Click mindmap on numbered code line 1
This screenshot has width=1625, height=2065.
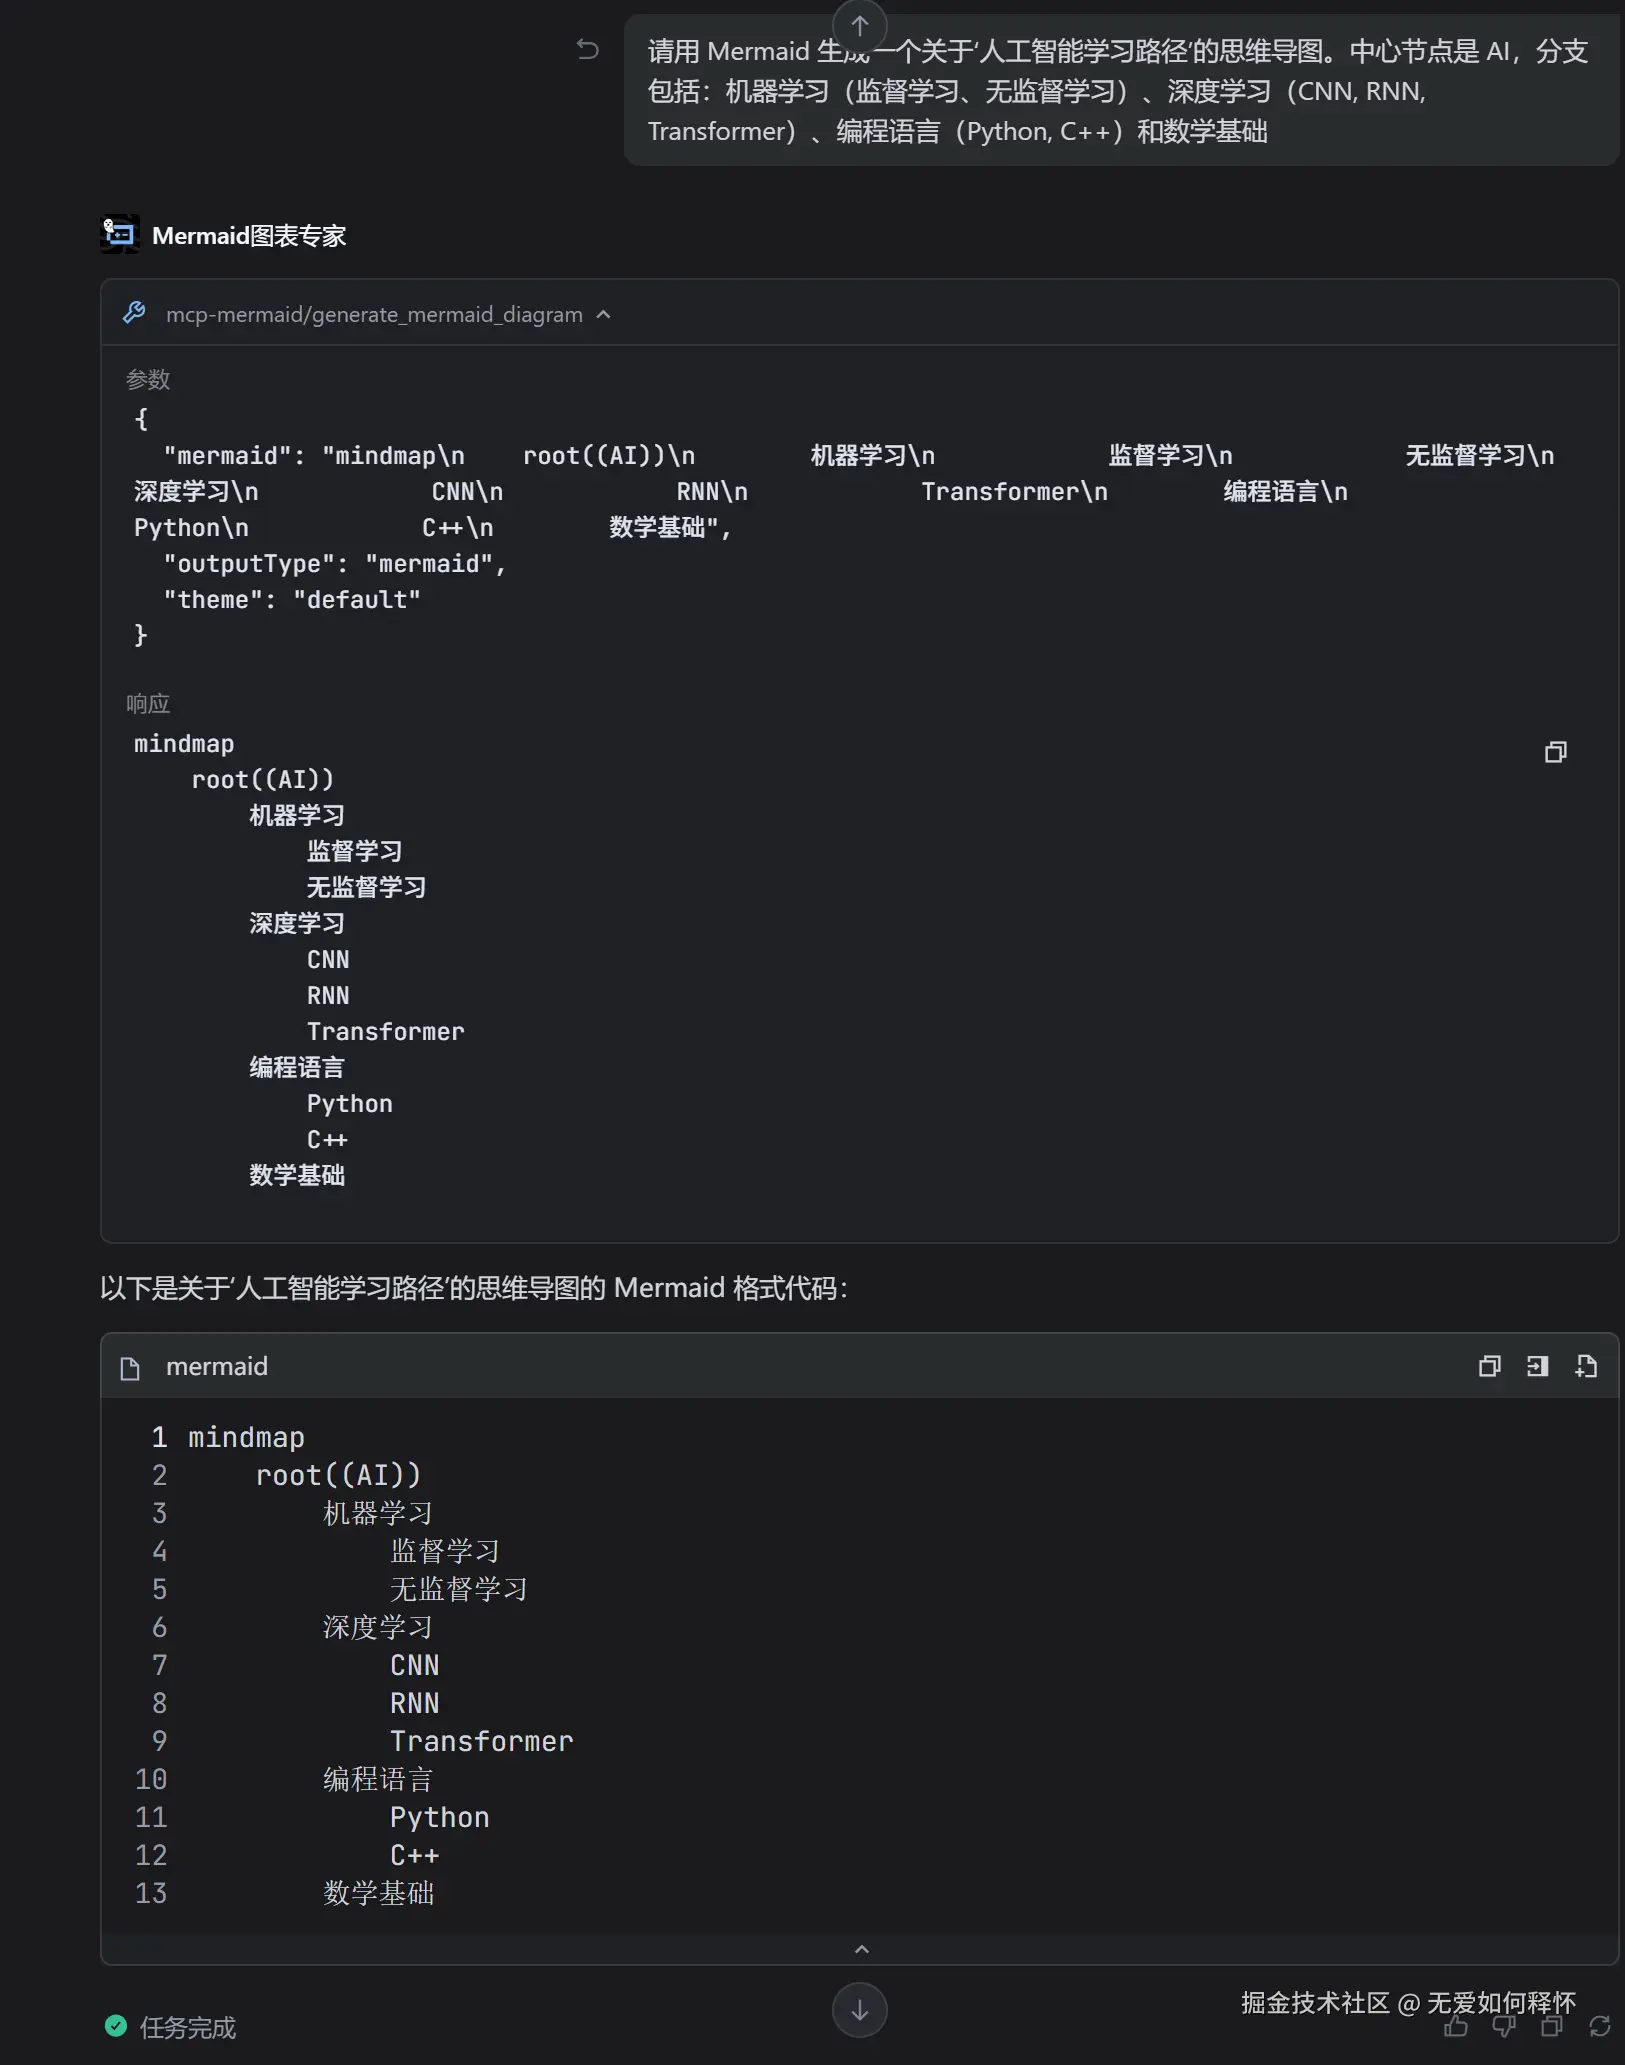click(246, 1438)
